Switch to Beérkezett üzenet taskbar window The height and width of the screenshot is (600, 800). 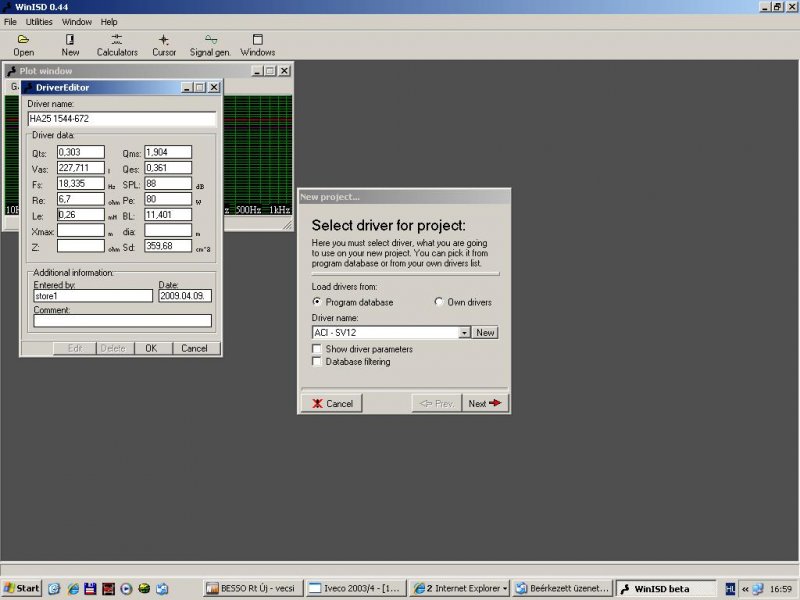(x=563, y=588)
